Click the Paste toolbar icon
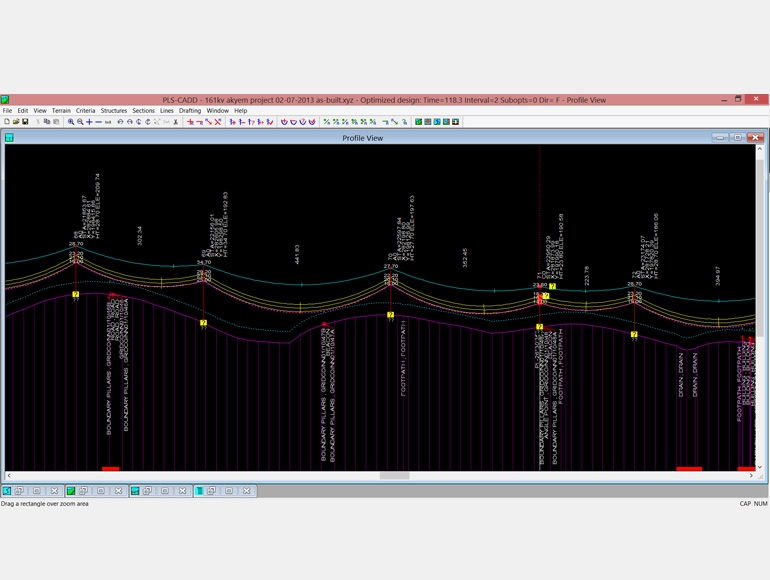Viewport: 770px width, 580px height. [56, 122]
